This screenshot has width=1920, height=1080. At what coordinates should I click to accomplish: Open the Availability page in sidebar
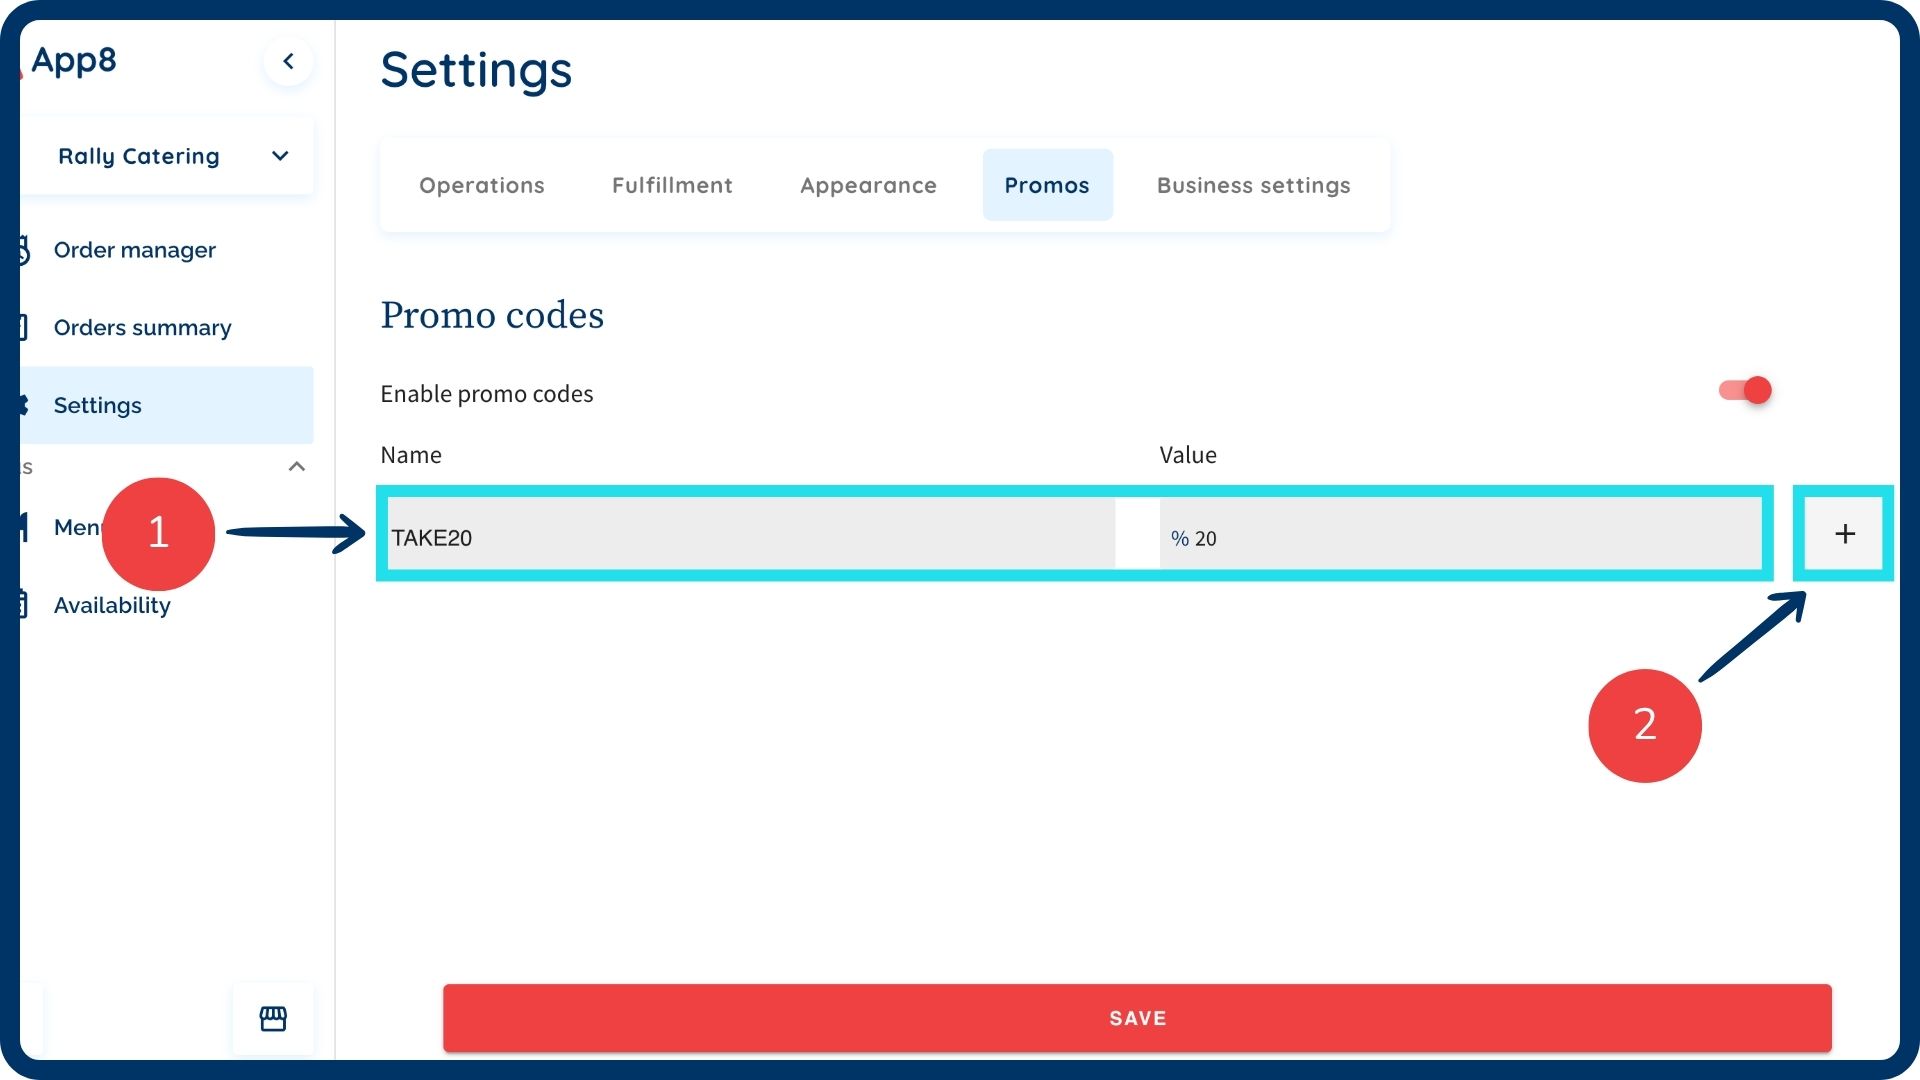point(112,605)
